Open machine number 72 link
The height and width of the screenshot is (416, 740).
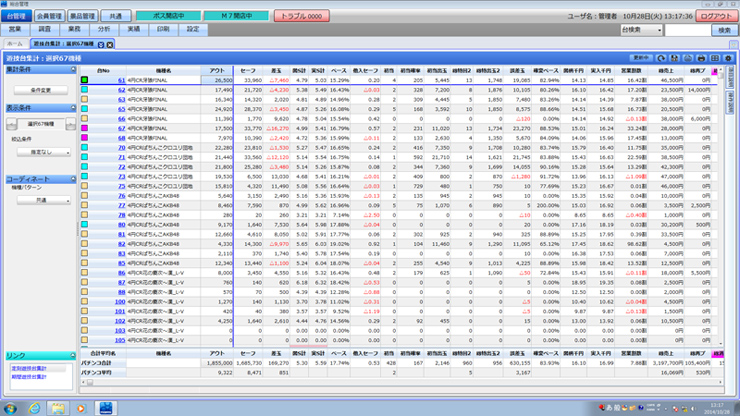coord(121,167)
